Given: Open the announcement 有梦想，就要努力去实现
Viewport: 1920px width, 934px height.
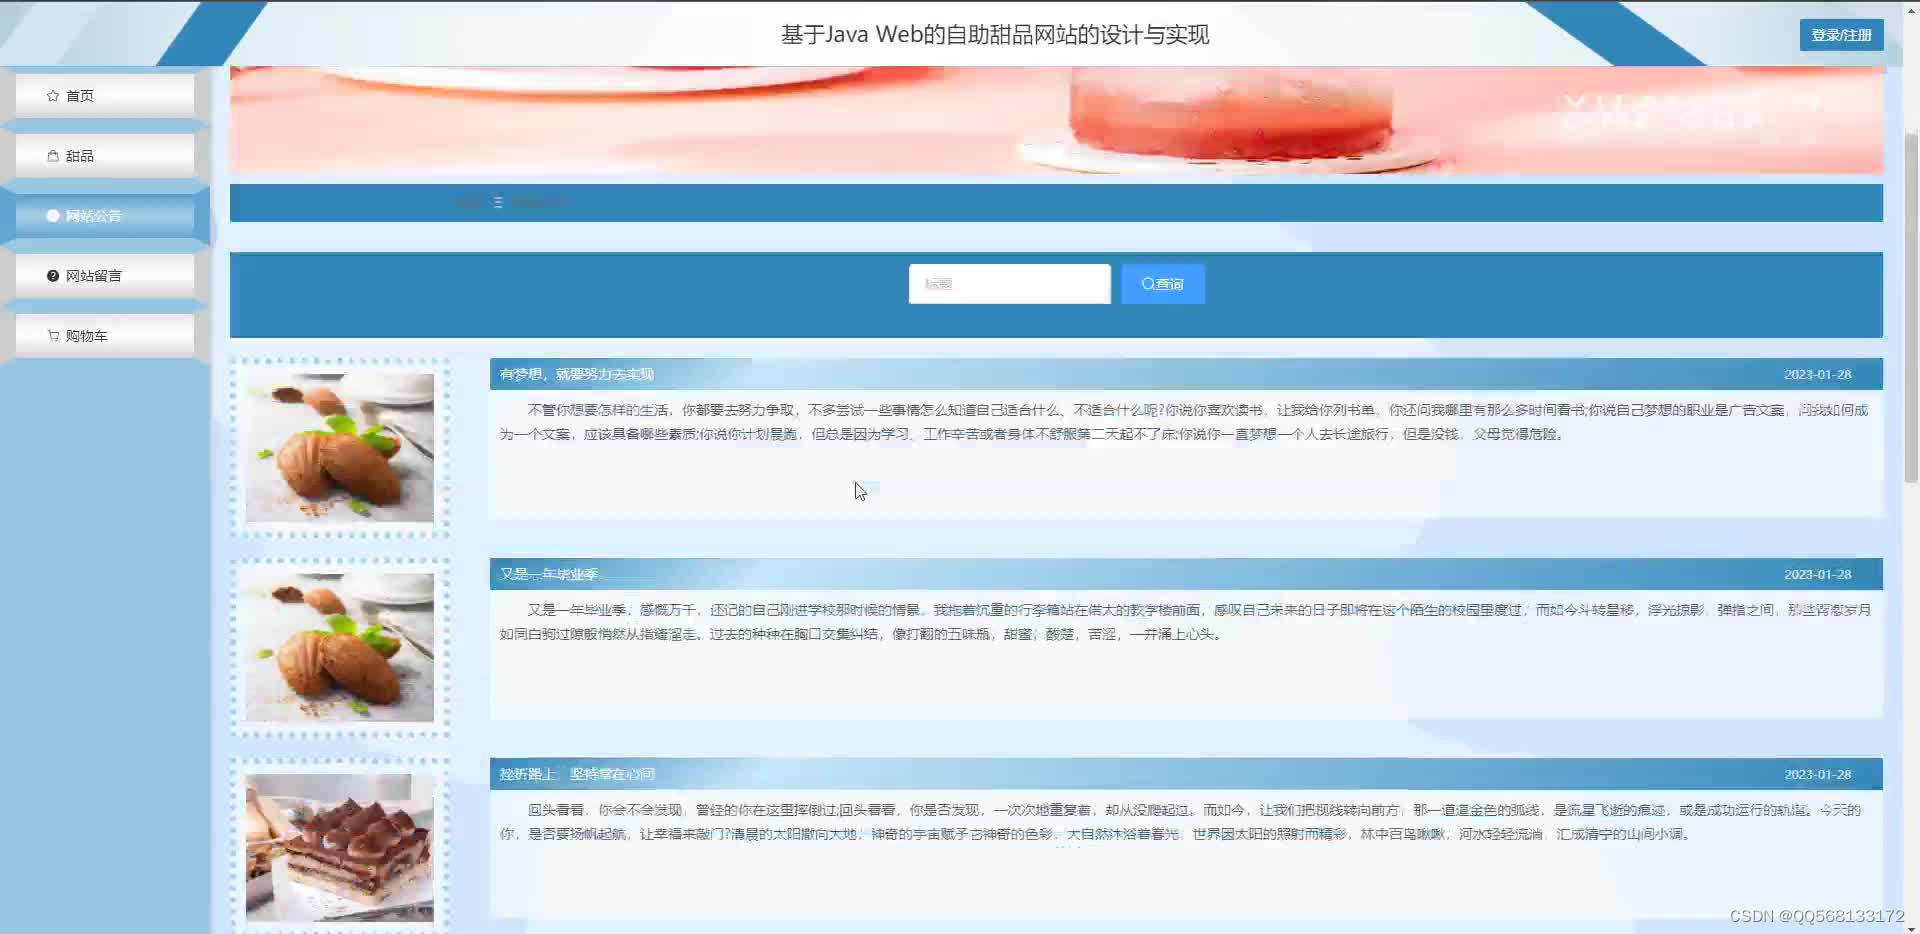Looking at the screenshot, I should point(577,373).
